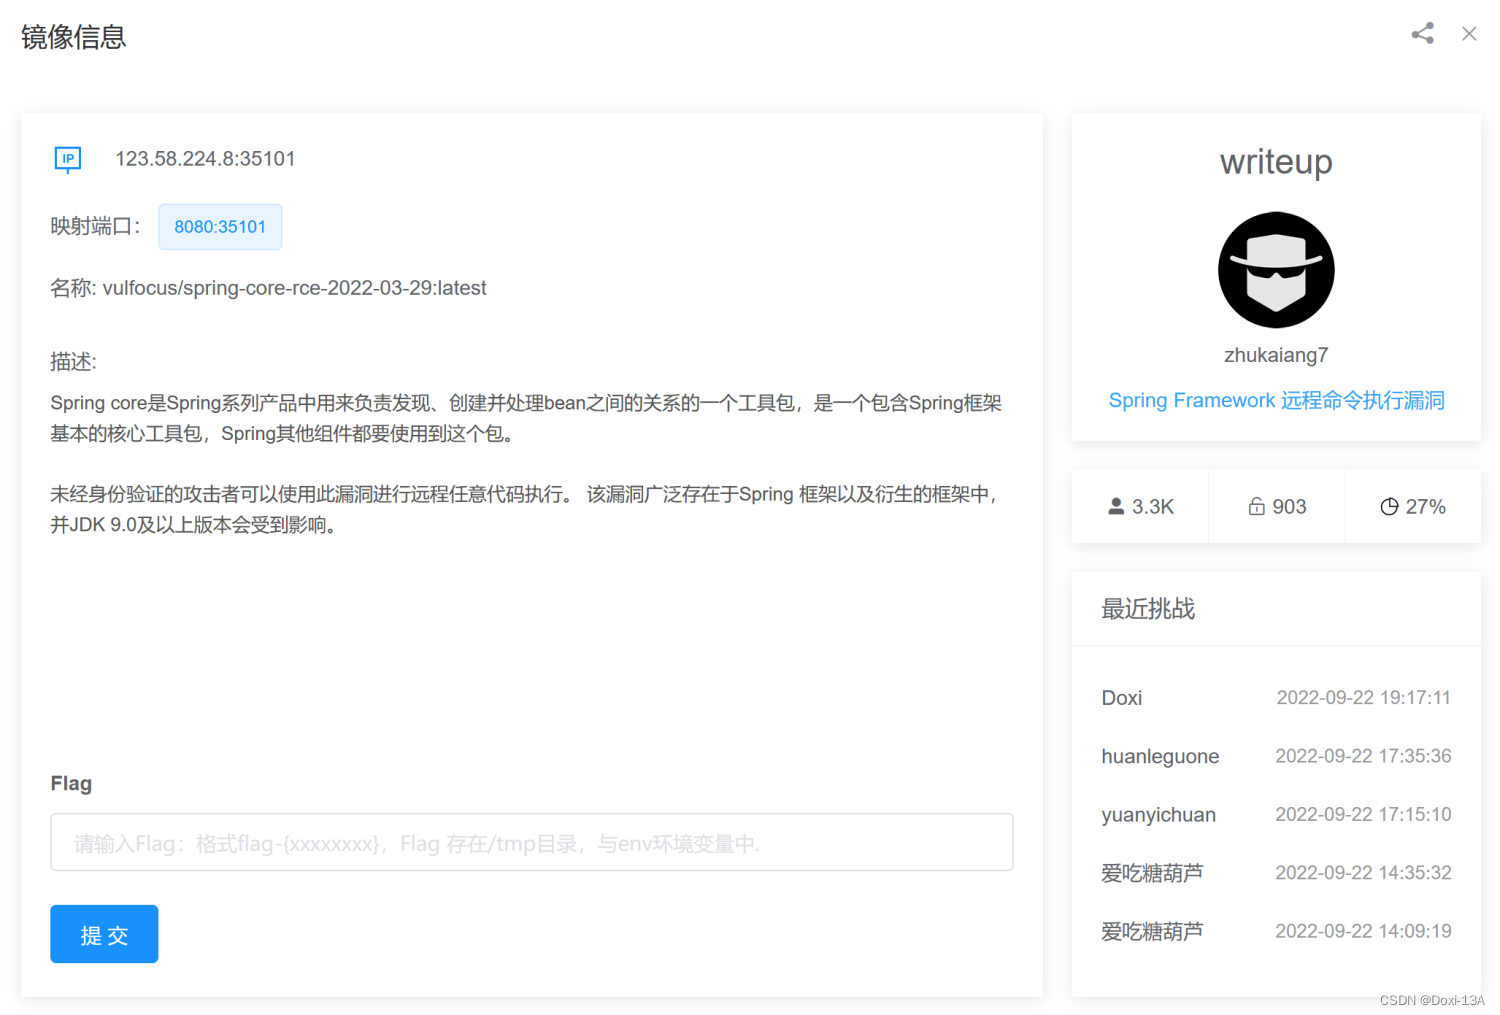
Task: Click the IP monitor icon
Action: pyautogui.click(x=68, y=159)
